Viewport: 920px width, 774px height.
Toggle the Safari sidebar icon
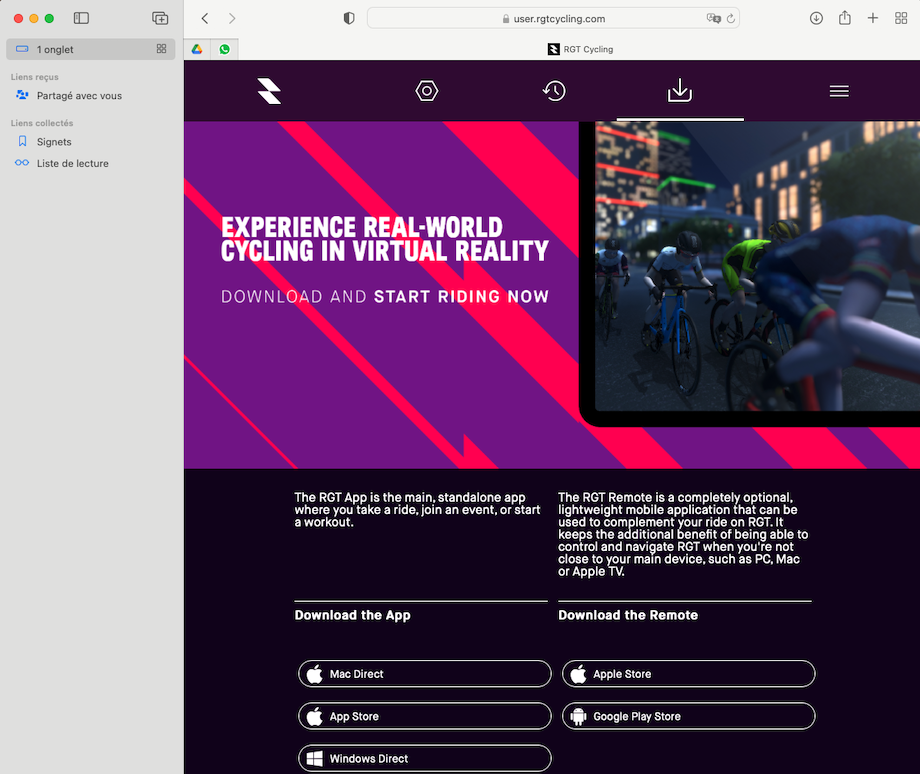pyautogui.click(x=82, y=18)
